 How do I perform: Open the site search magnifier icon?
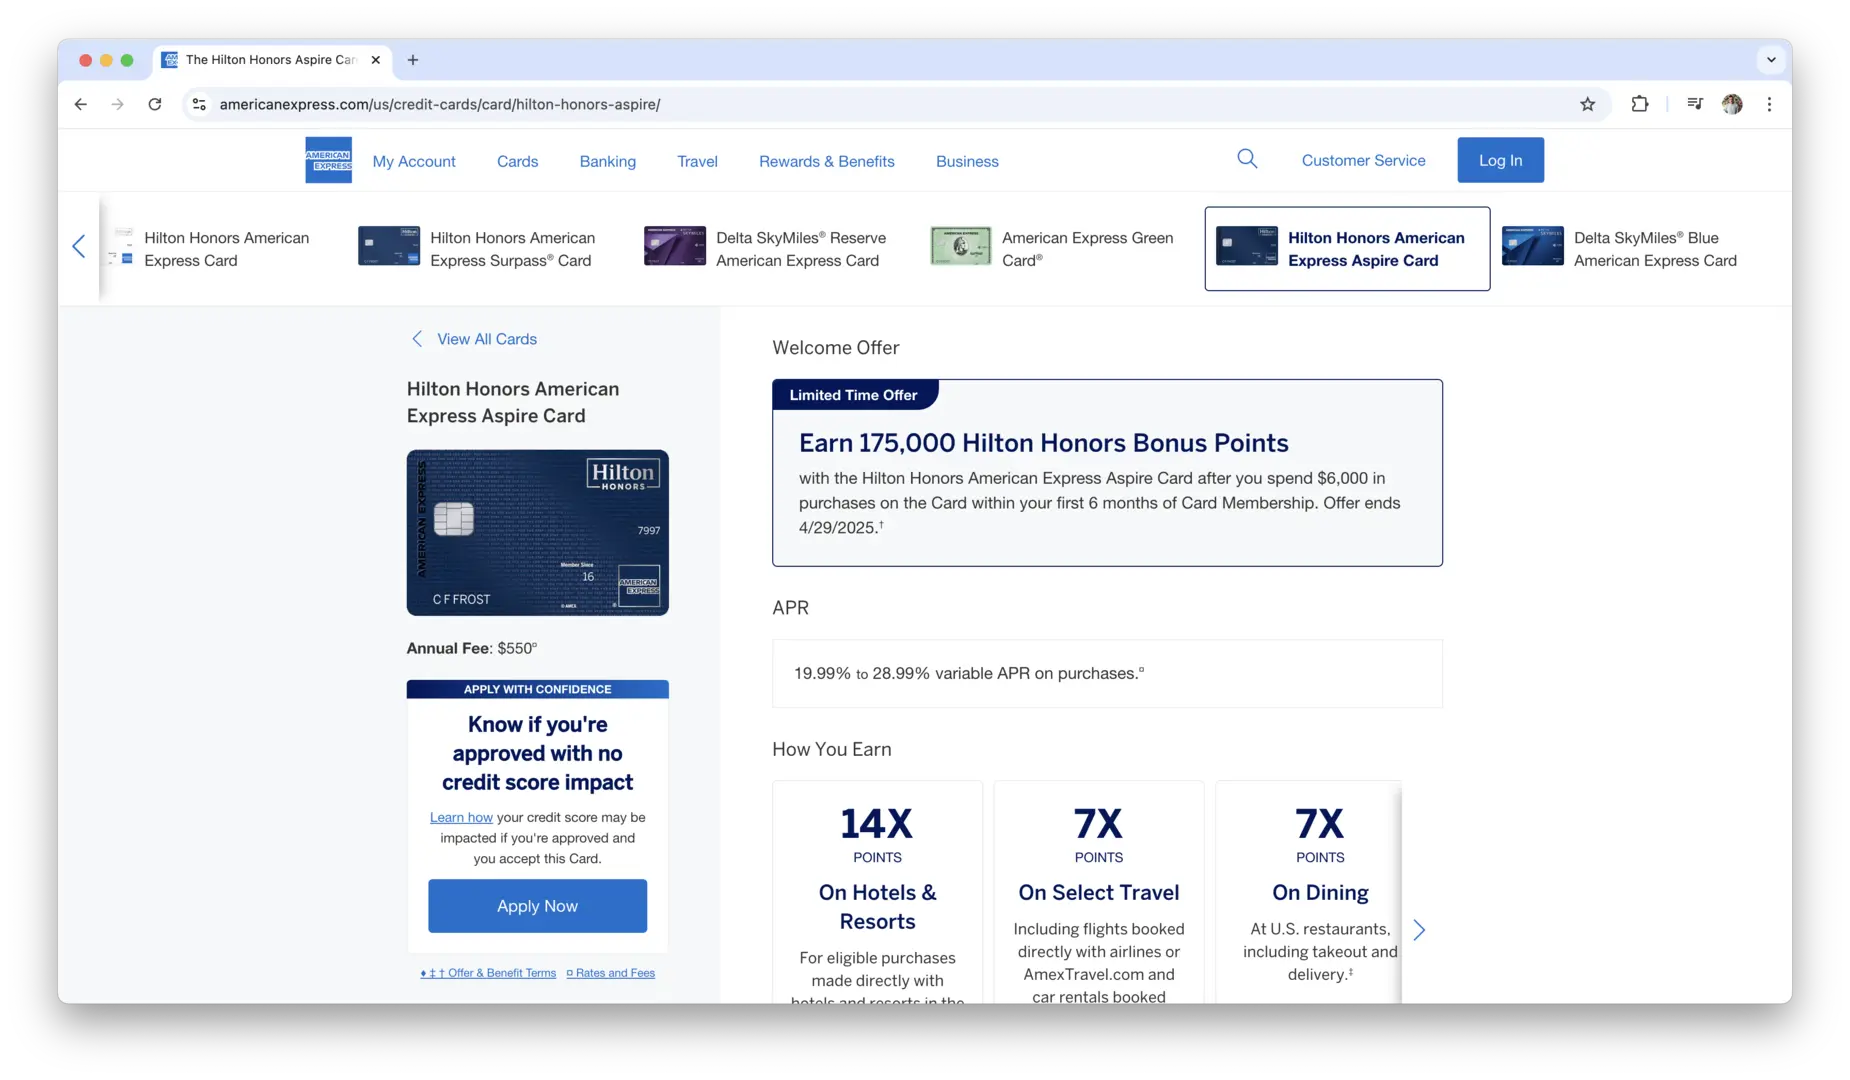tap(1247, 159)
